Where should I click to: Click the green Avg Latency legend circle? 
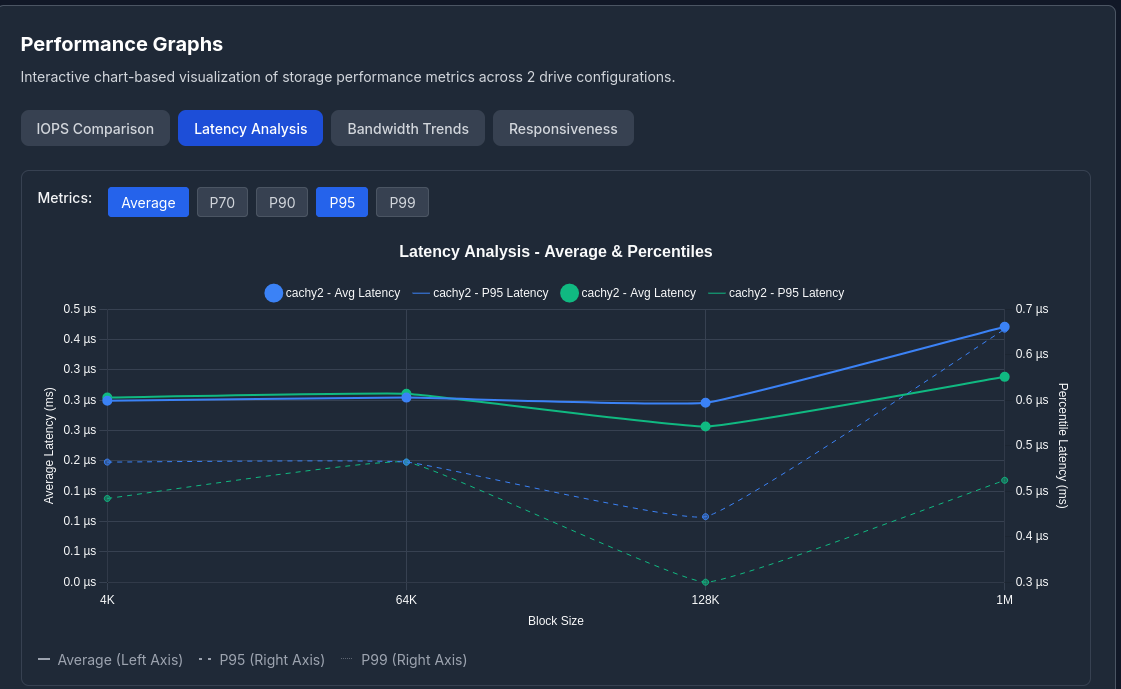click(569, 293)
